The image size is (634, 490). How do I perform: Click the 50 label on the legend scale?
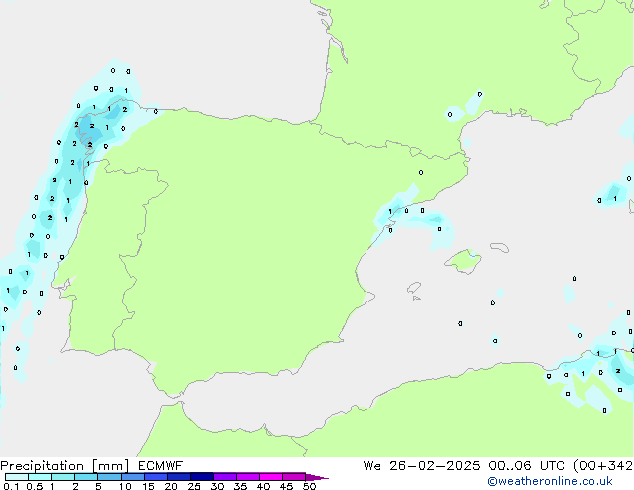pyautogui.click(x=309, y=487)
